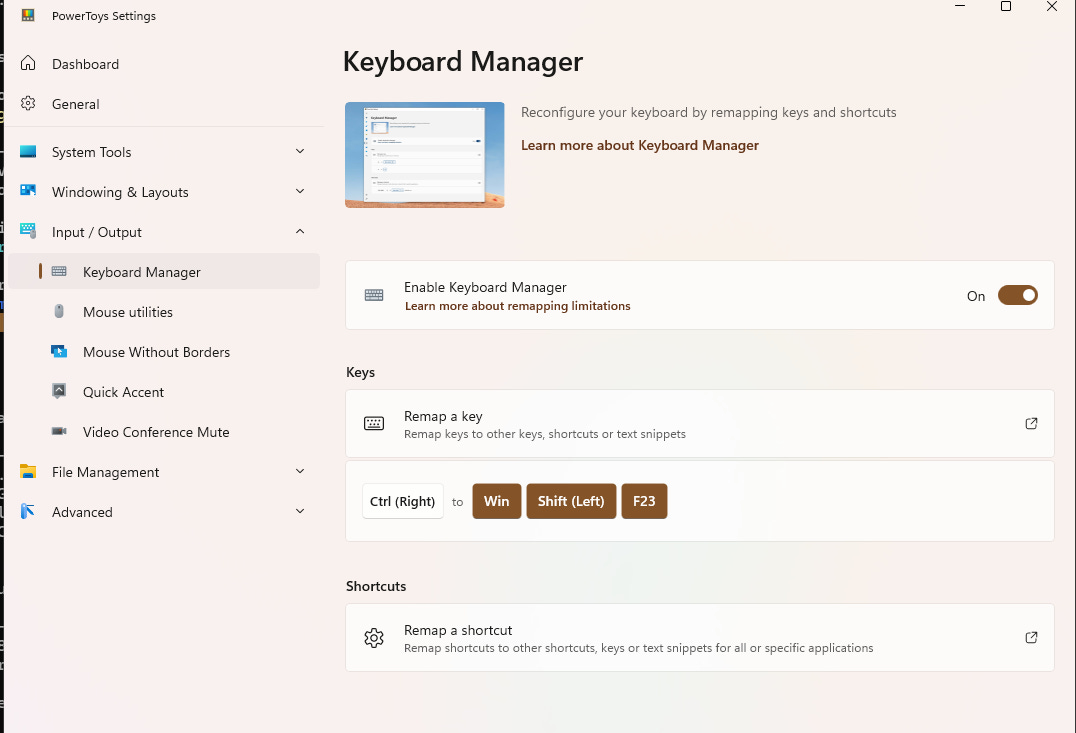Click the General settings gear icon

pos(28,103)
